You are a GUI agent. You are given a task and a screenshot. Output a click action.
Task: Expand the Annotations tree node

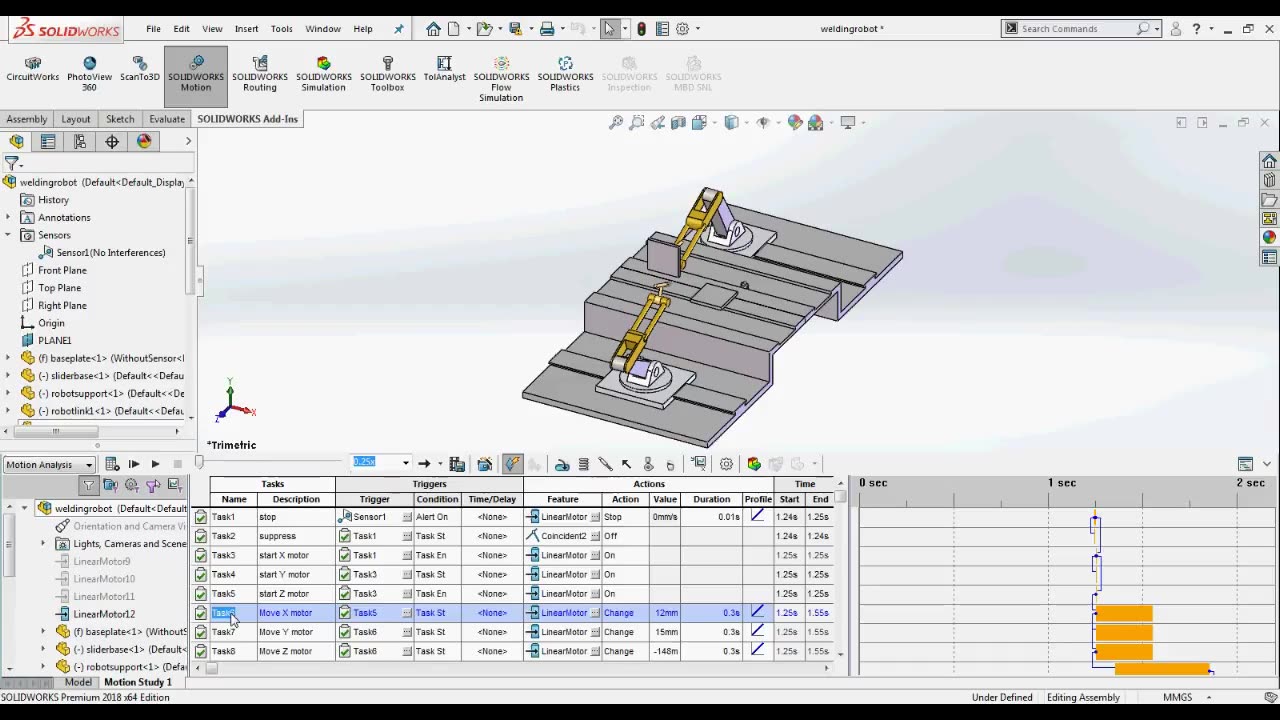pos(8,217)
